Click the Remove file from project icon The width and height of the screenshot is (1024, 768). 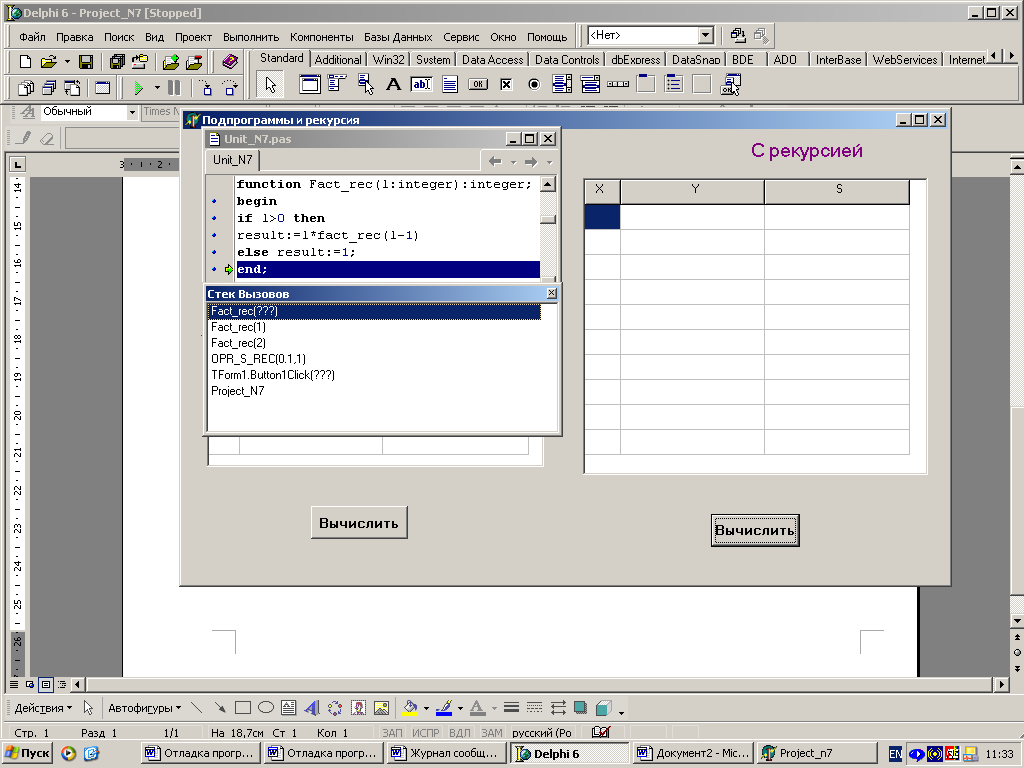pos(194,62)
